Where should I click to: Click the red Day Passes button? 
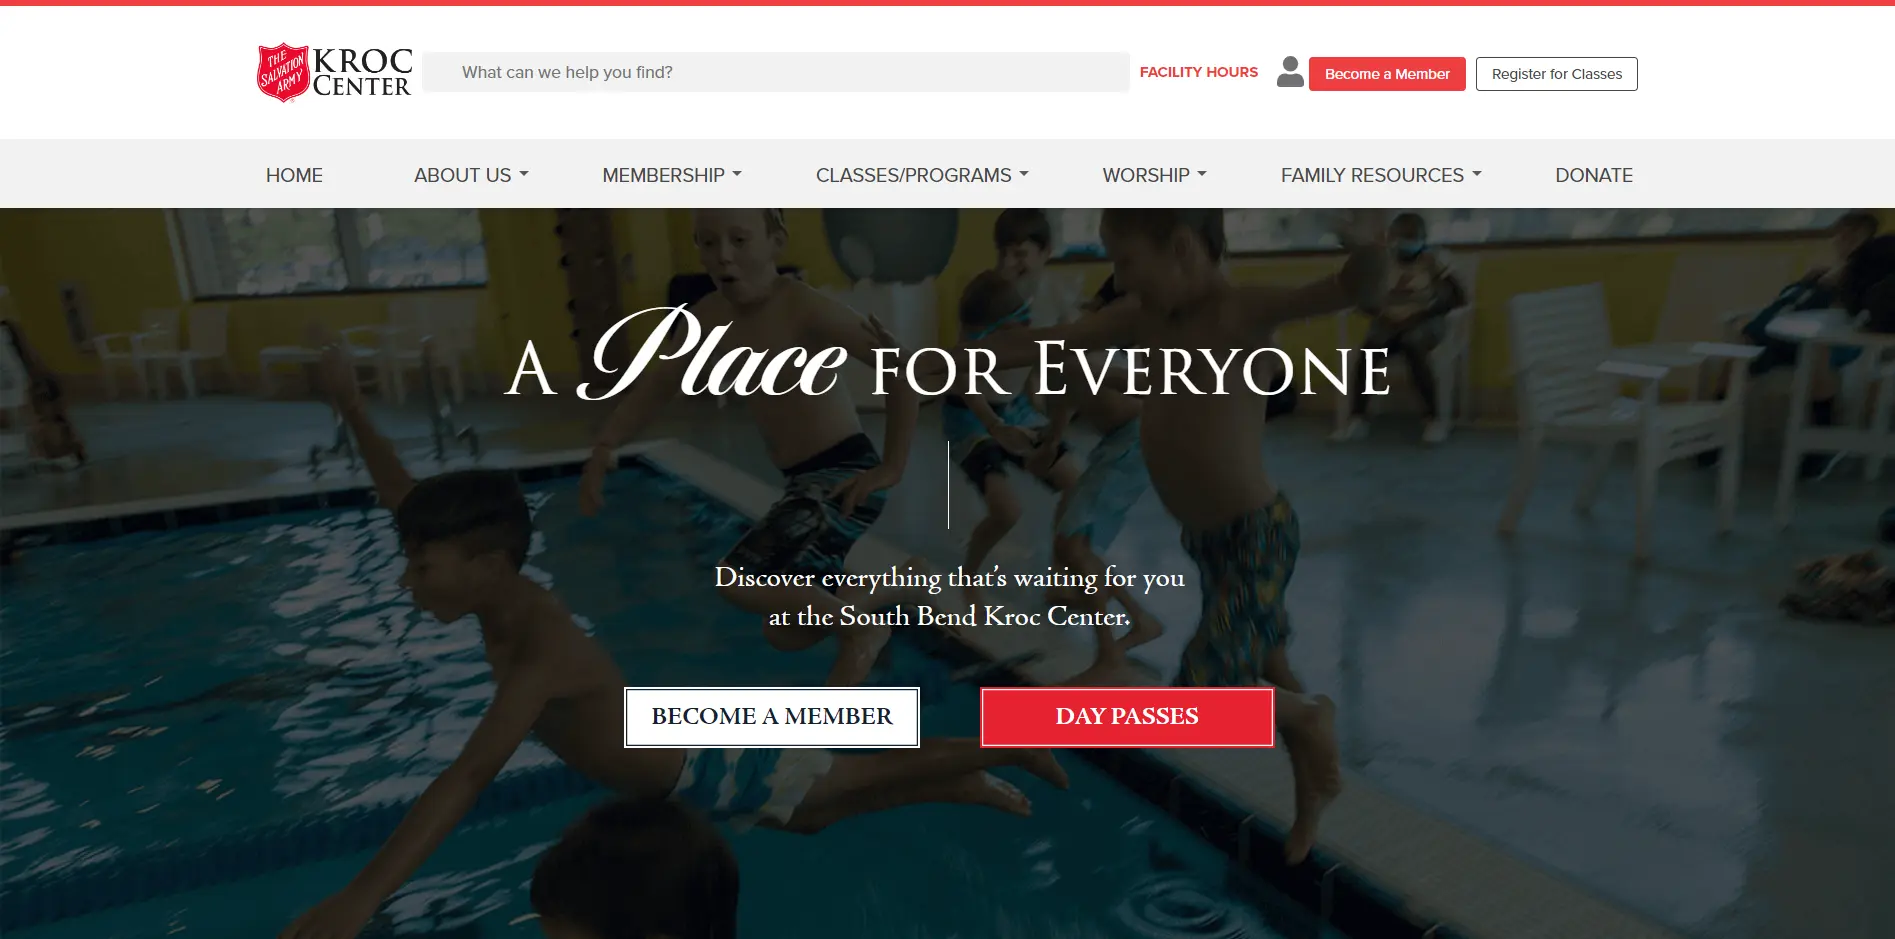(x=1127, y=717)
